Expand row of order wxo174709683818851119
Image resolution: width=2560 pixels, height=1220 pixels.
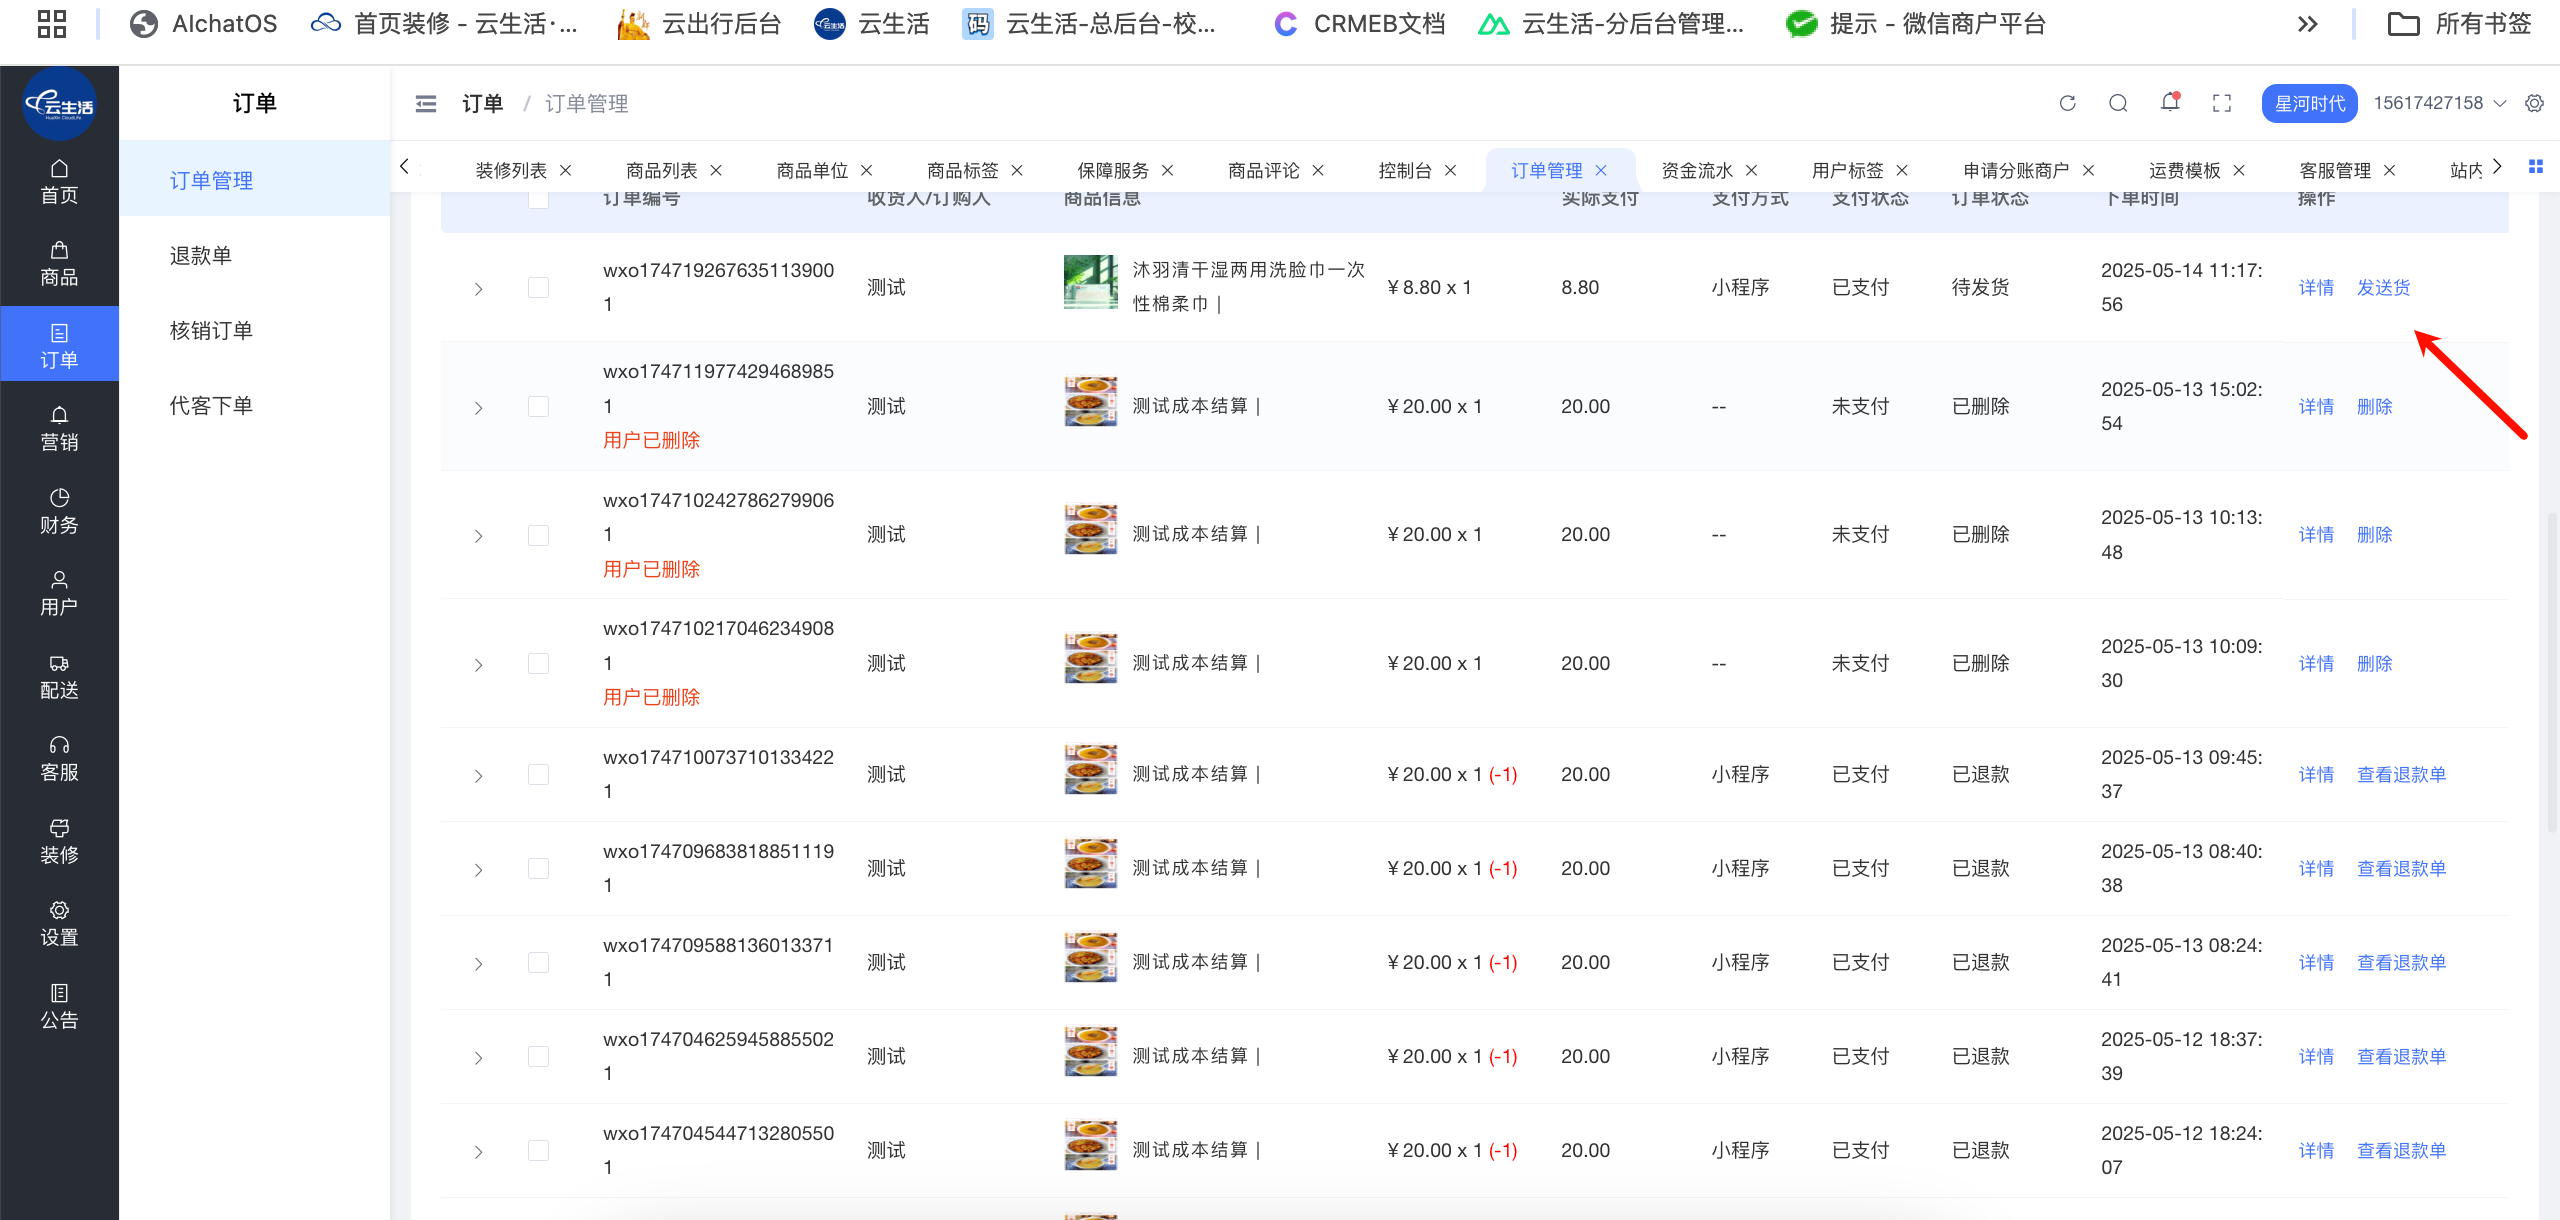coord(479,870)
